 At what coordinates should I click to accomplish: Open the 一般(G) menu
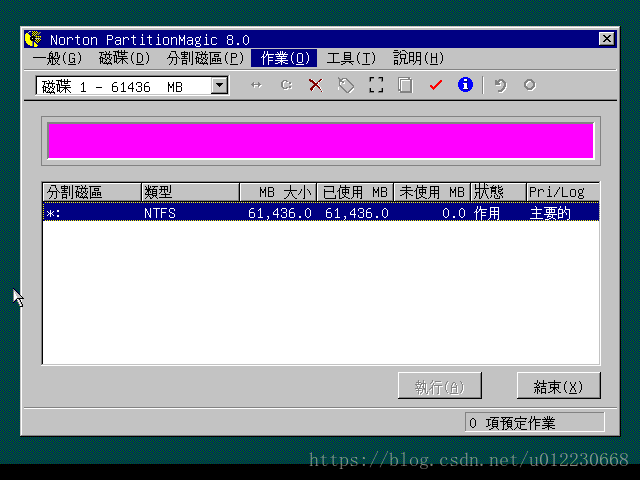(x=57, y=58)
